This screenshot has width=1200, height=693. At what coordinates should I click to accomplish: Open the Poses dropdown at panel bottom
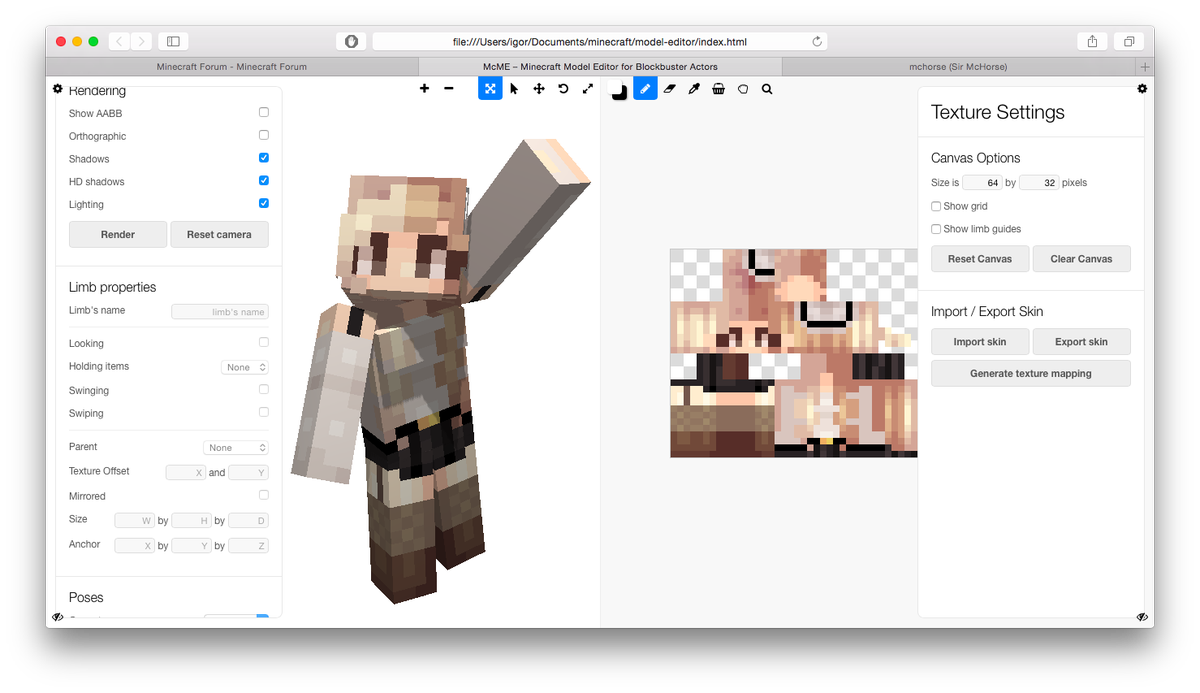[x=236, y=617]
